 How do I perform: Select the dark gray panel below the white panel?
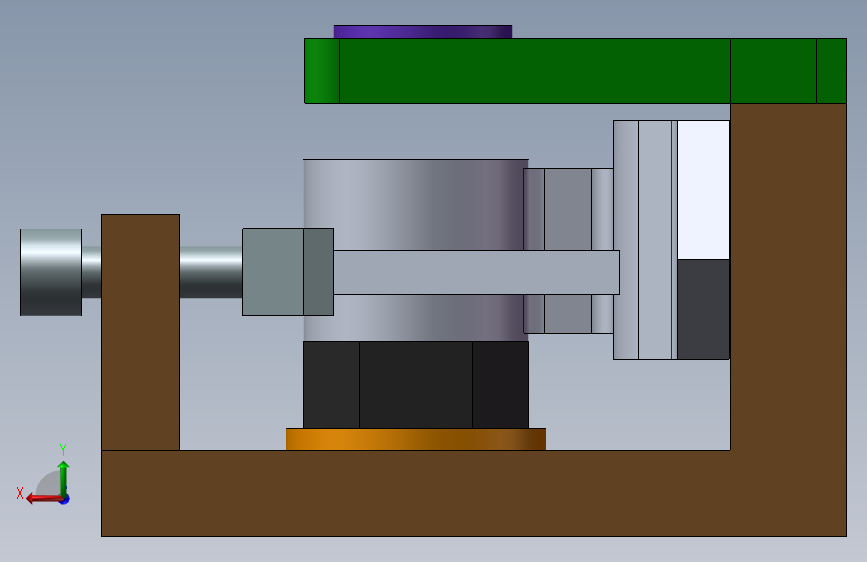[703, 309]
